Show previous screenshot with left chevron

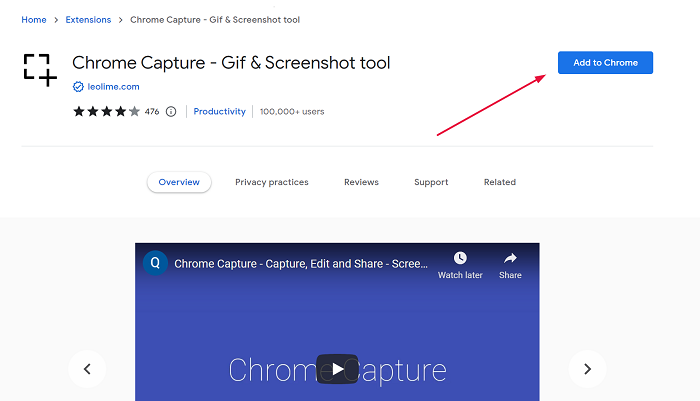click(x=87, y=369)
